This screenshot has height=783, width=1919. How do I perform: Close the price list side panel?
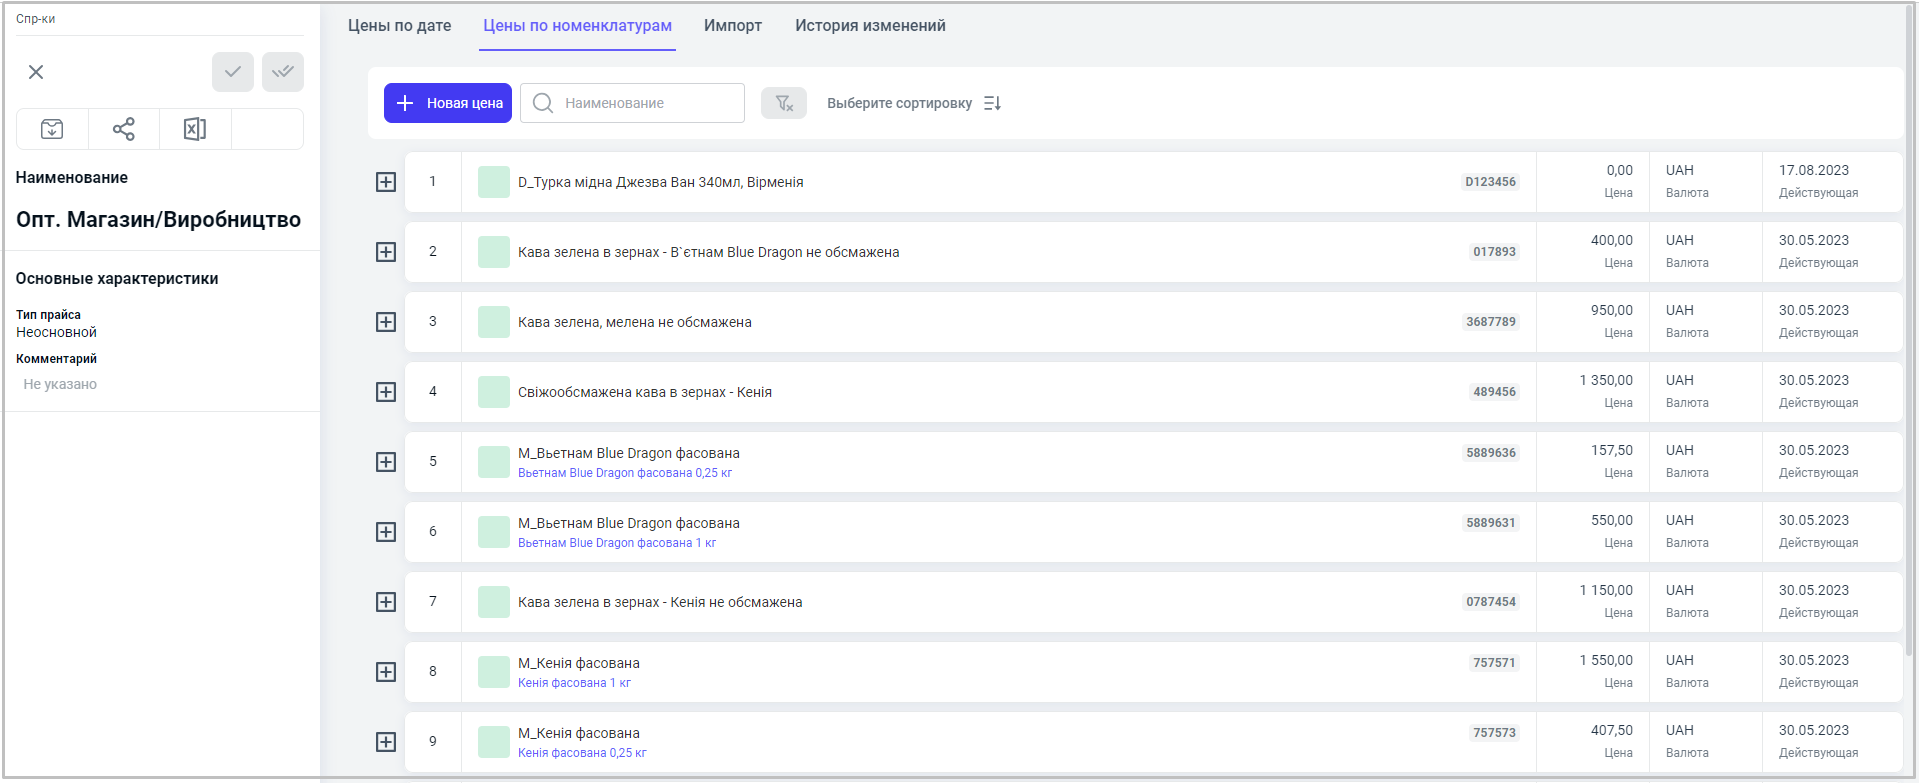pos(36,72)
